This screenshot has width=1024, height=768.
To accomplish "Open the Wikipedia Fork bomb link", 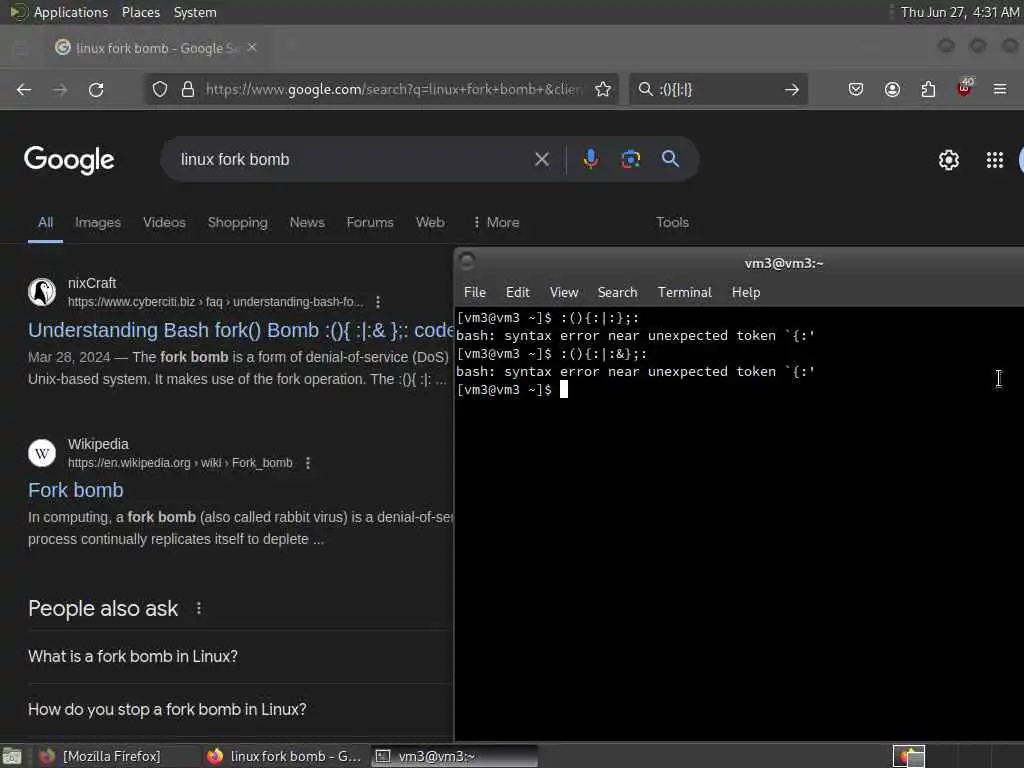I will click(76, 490).
